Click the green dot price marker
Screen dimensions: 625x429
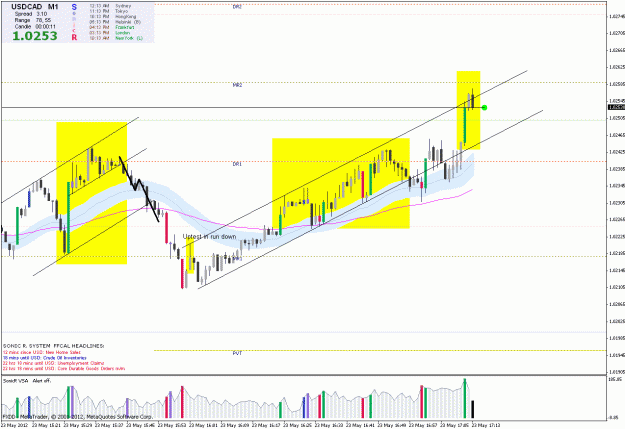pyautogui.click(x=484, y=108)
